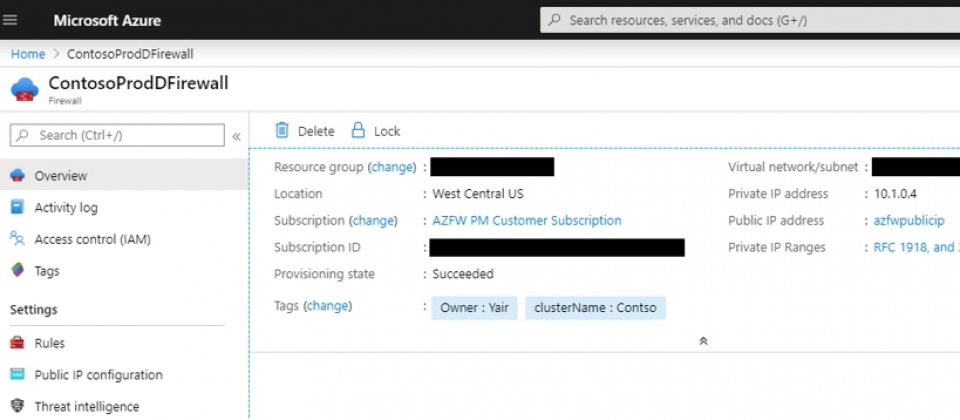Select the 10.1.0.4 private IP value
The width and height of the screenshot is (960, 420).
[x=895, y=194]
